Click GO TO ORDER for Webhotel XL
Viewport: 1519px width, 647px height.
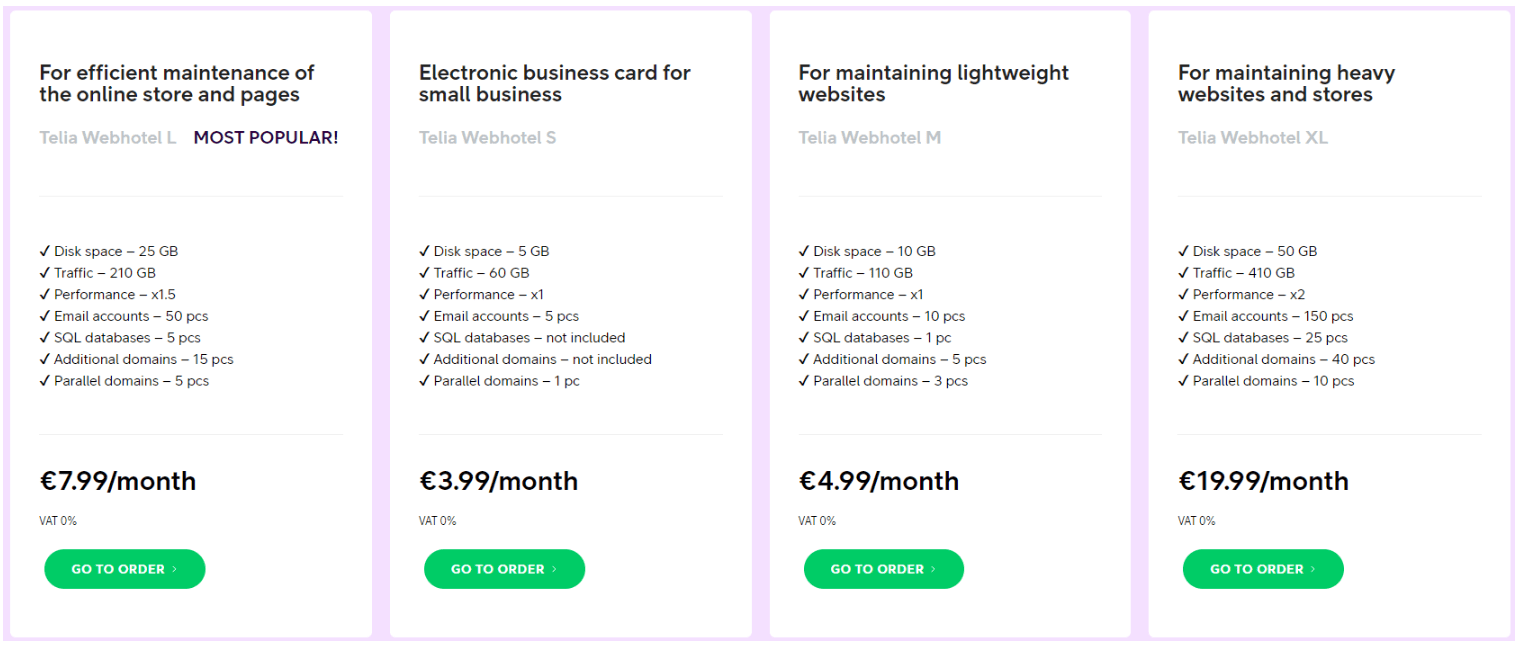point(1263,569)
